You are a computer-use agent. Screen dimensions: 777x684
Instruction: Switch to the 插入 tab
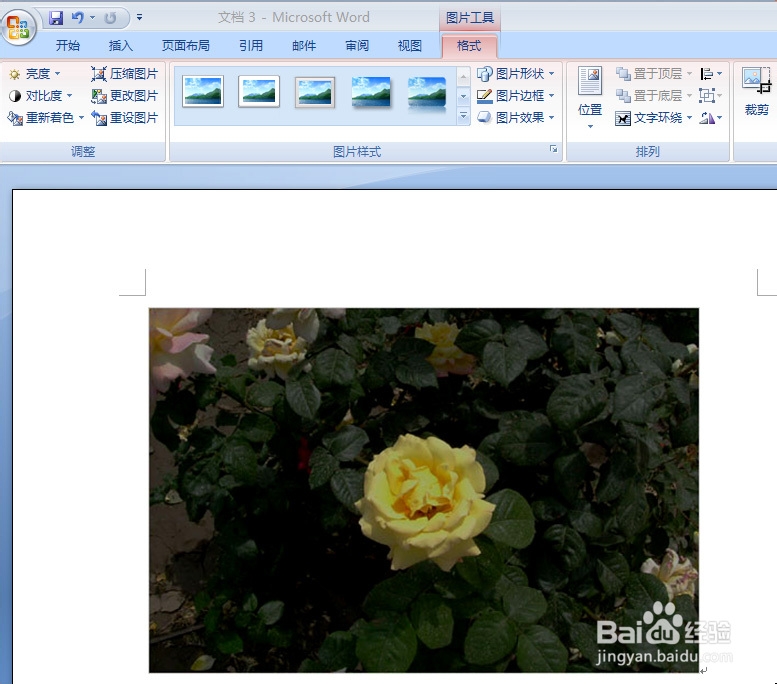pos(121,46)
